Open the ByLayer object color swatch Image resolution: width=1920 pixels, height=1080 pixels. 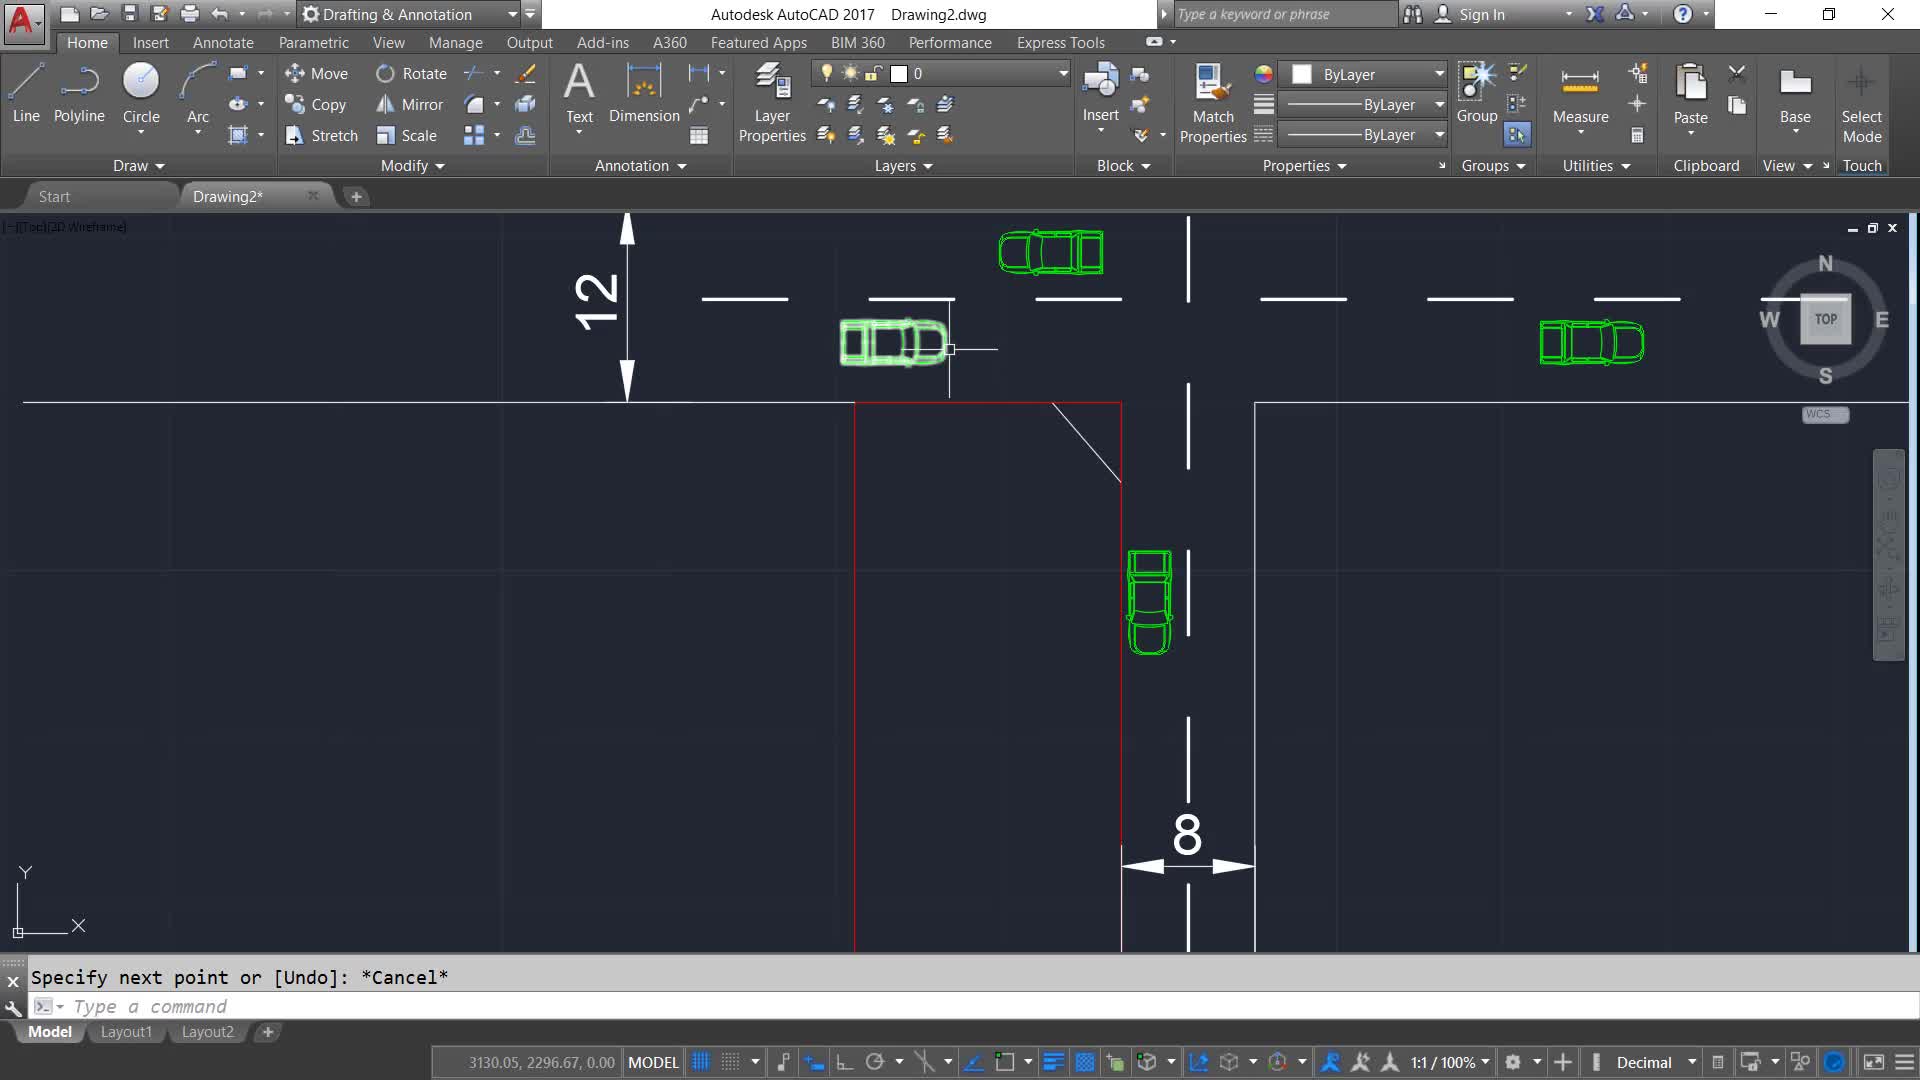pyautogui.click(x=1301, y=74)
